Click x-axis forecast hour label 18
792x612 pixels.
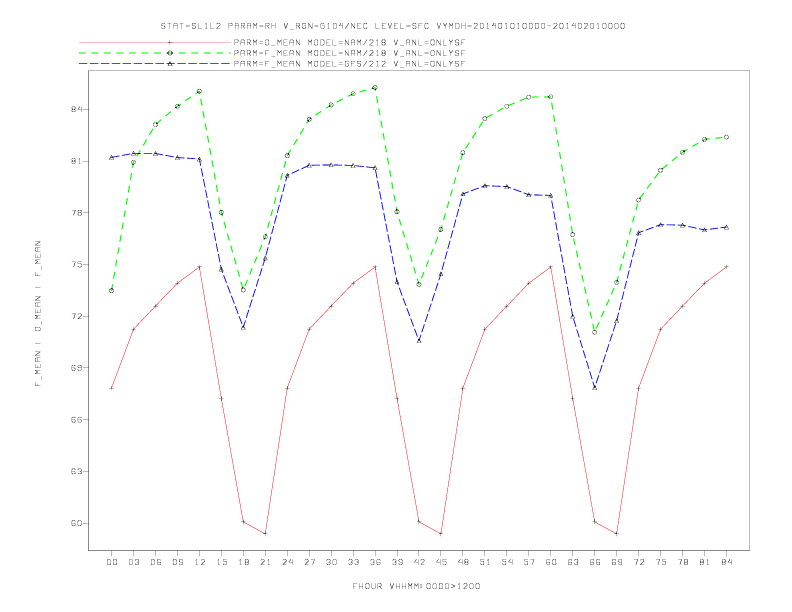[x=243, y=562]
